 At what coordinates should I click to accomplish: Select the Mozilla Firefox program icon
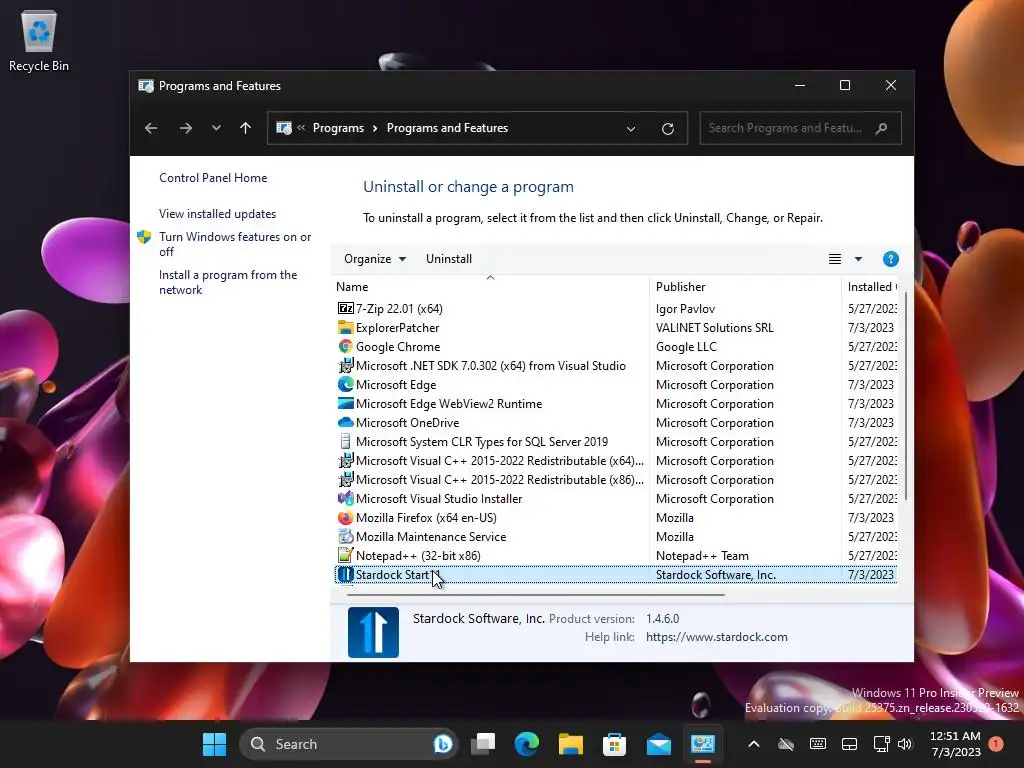point(345,517)
